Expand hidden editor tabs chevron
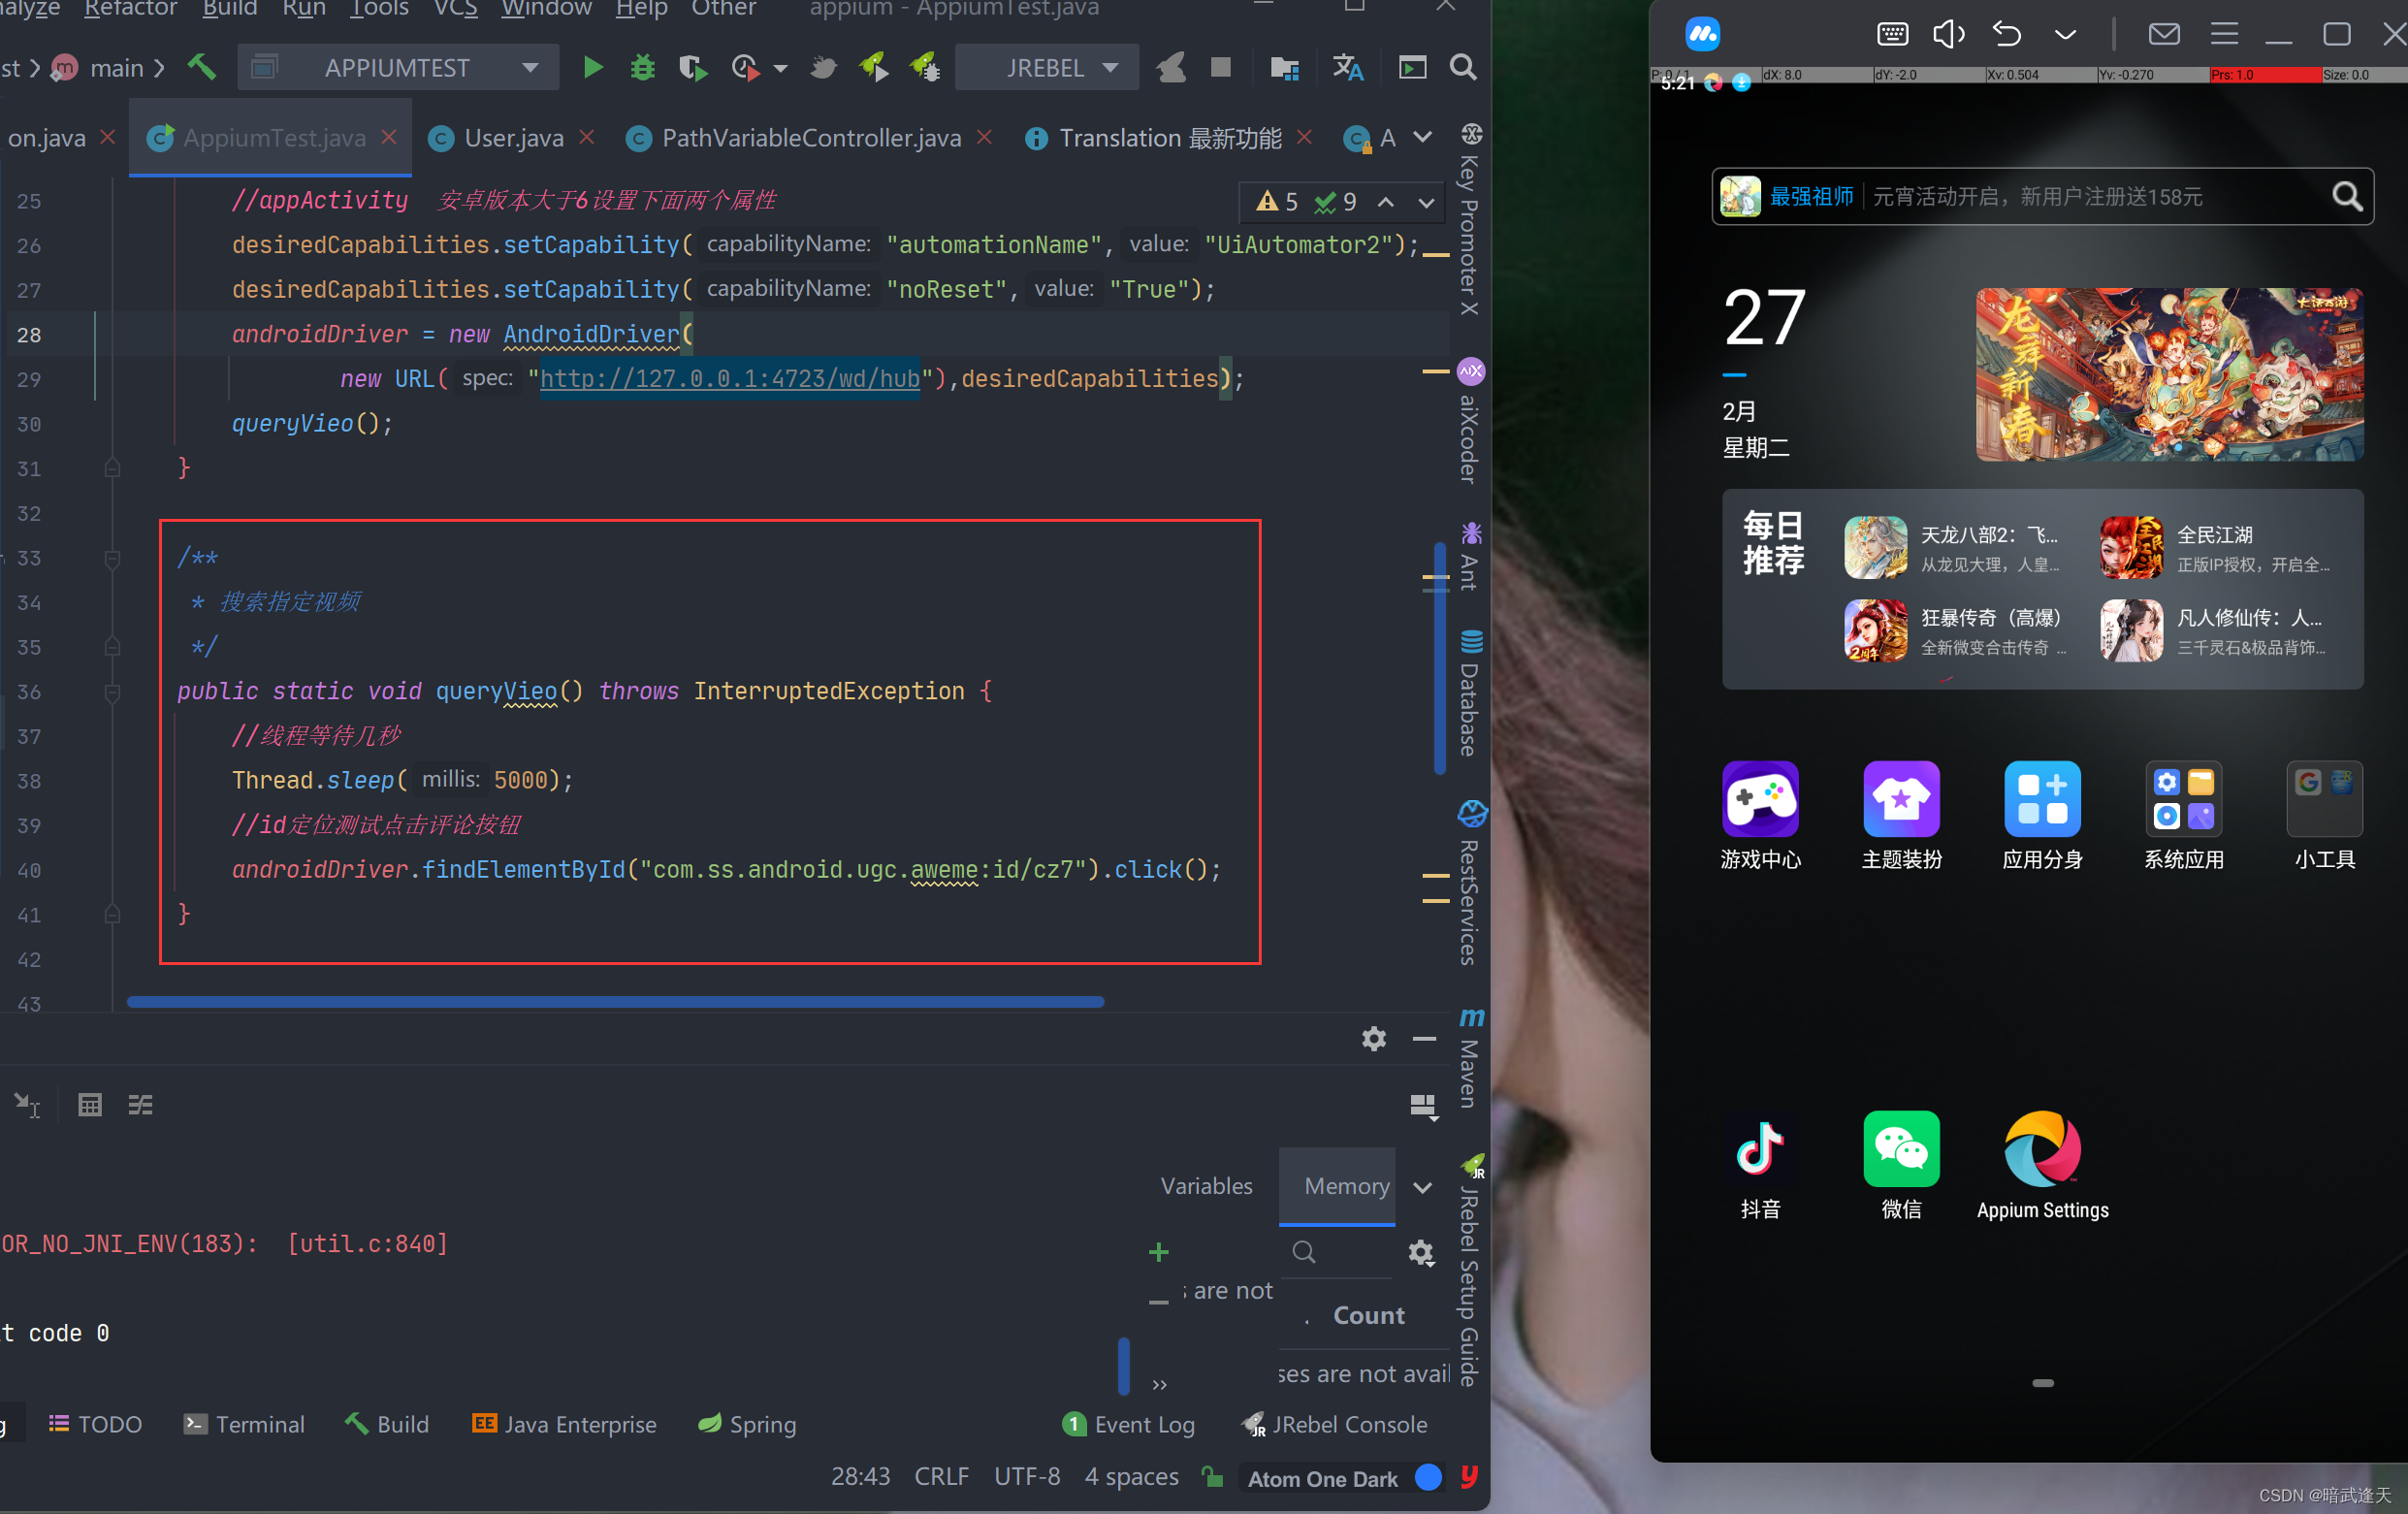 click(1422, 137)
